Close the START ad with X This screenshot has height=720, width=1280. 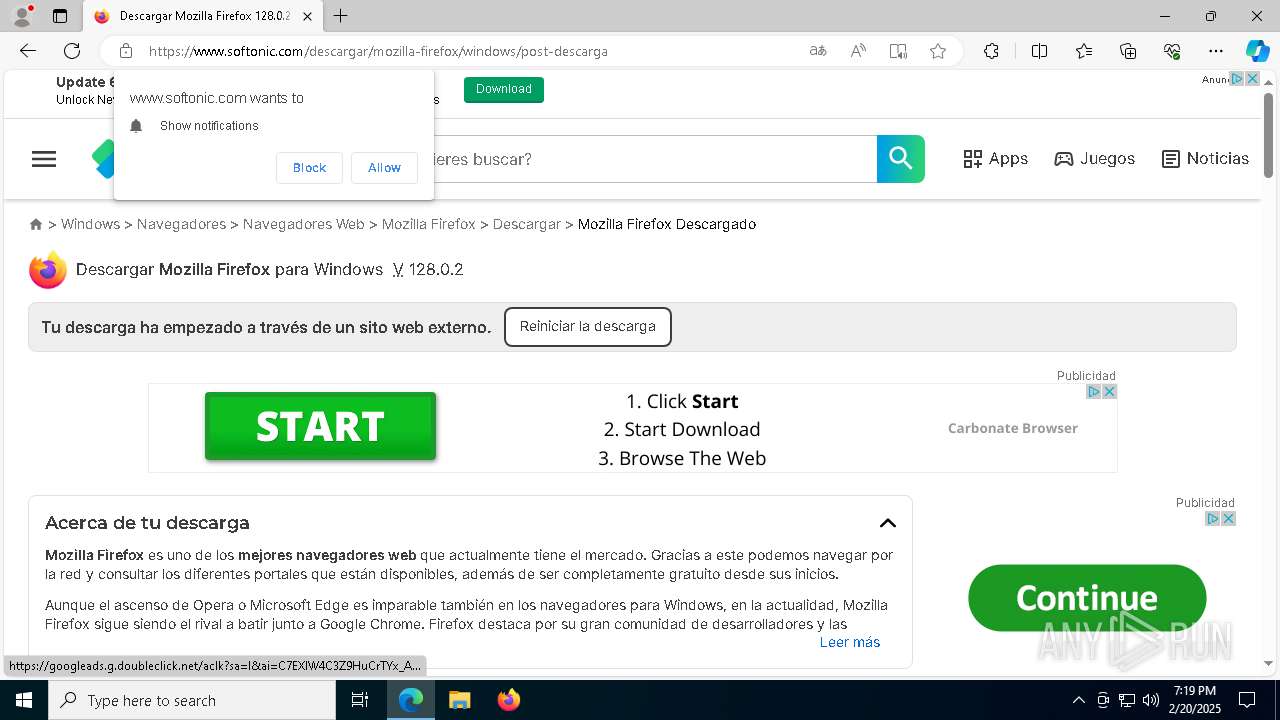pos(1109,392)
